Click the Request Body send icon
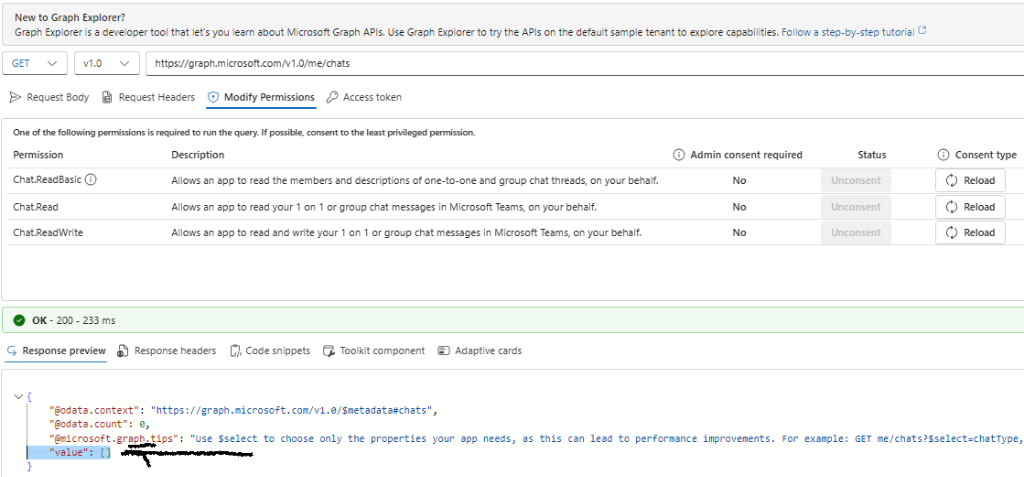1024x477 pixels. (16, 97)
